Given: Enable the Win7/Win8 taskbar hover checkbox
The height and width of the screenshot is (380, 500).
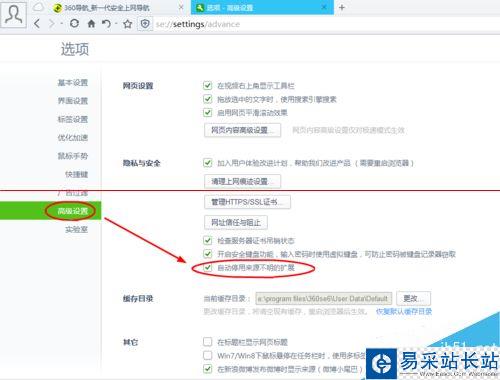Looking at the screenshot, I should pyautogui.click(x=207, y=355).
